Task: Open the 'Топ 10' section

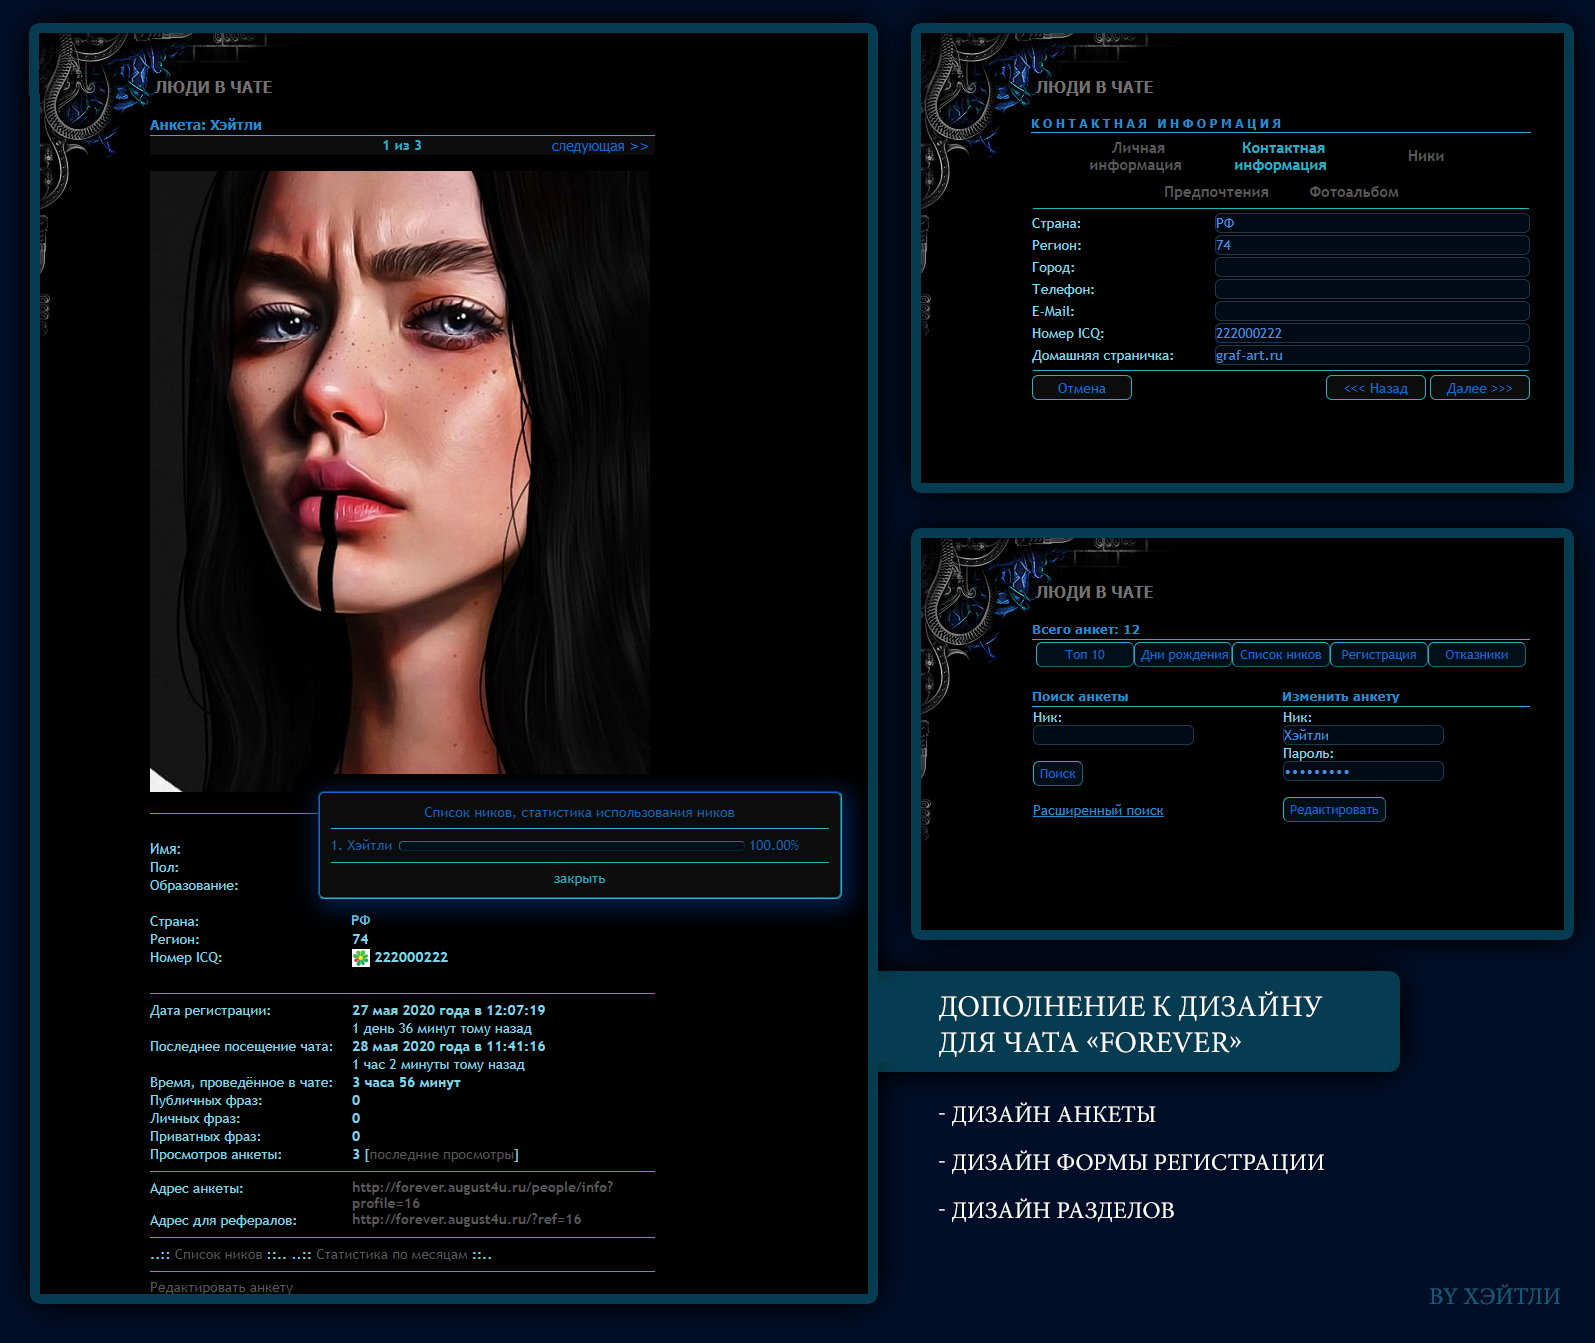Action: click(1085, 655)
